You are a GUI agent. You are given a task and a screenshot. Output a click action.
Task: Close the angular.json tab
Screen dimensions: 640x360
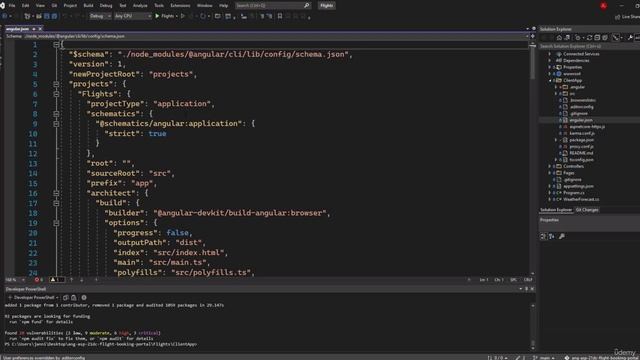click(40, 29)
